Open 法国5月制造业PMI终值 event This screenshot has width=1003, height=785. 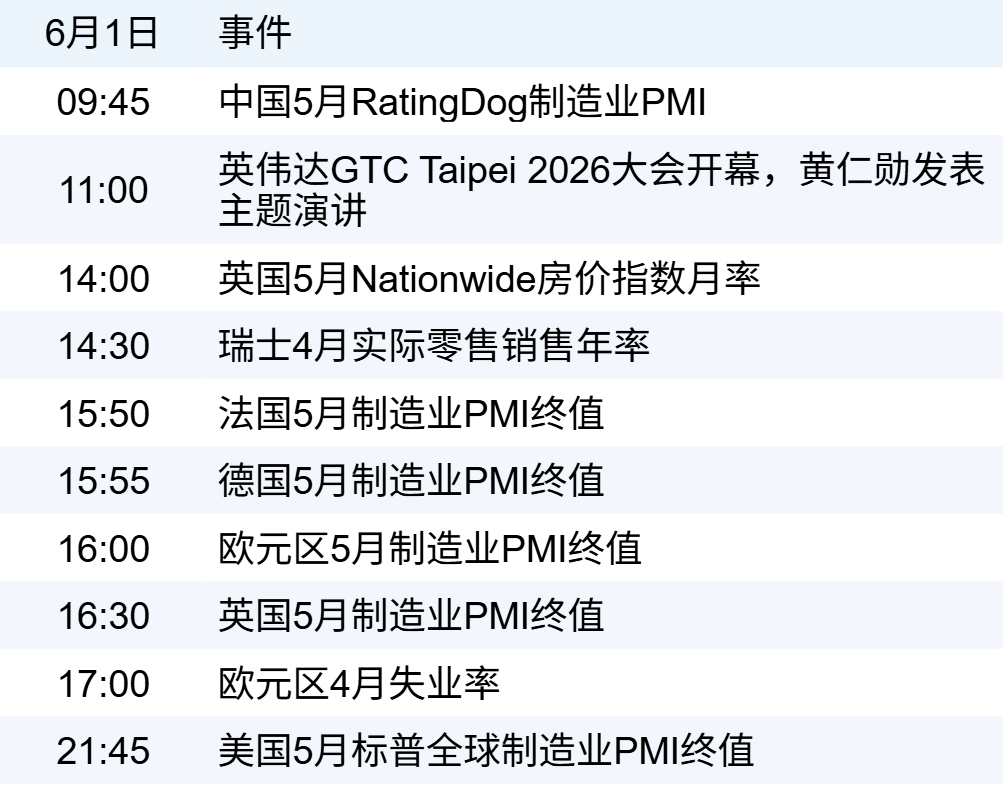(411, 413)
